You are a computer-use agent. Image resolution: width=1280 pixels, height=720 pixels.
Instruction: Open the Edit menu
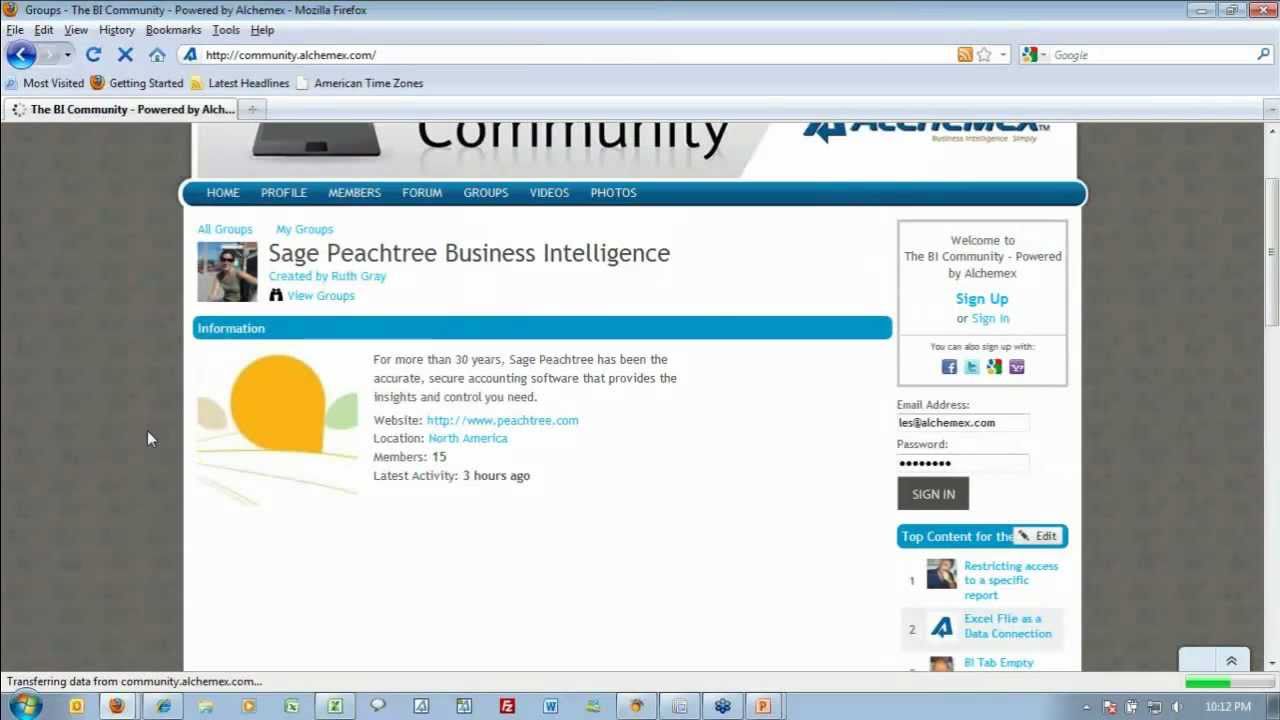click(44, 30)
